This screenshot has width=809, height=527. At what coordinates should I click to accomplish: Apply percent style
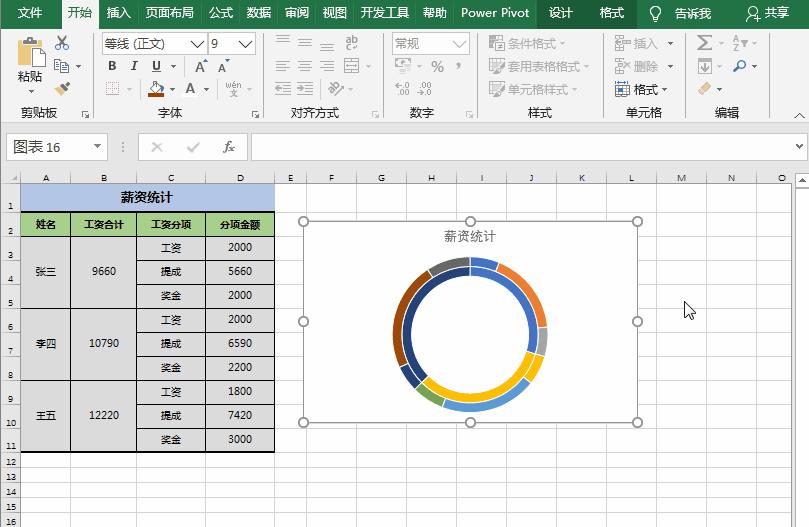point(437,67)
